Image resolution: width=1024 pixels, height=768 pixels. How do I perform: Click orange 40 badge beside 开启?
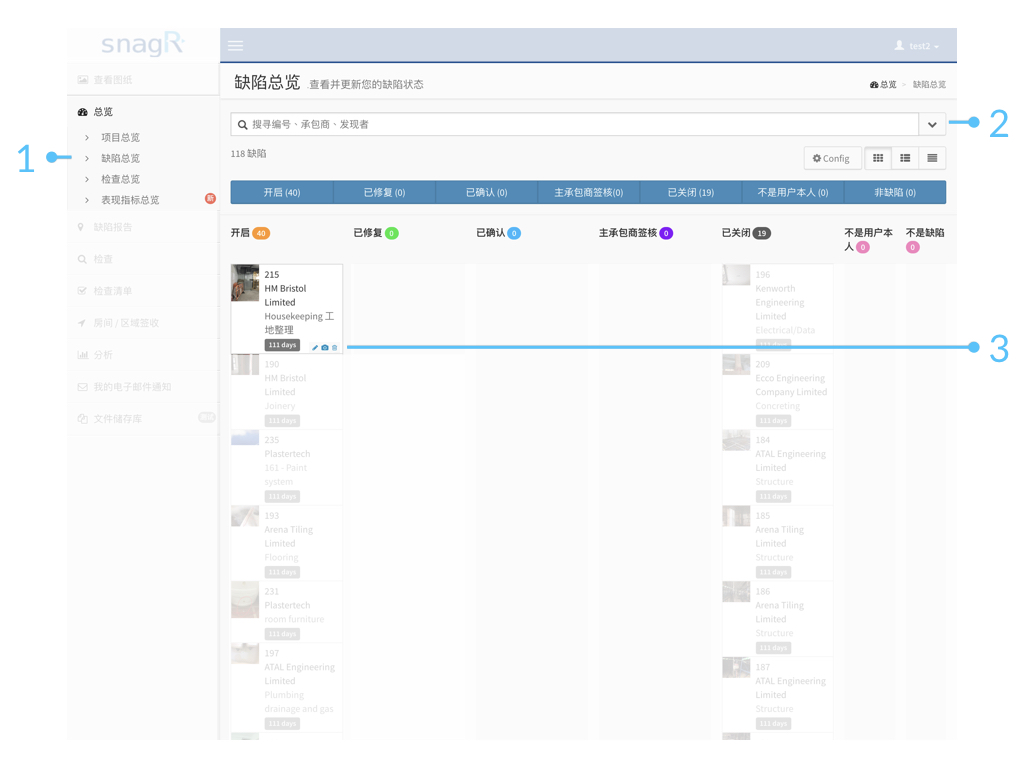click(261, 233)
